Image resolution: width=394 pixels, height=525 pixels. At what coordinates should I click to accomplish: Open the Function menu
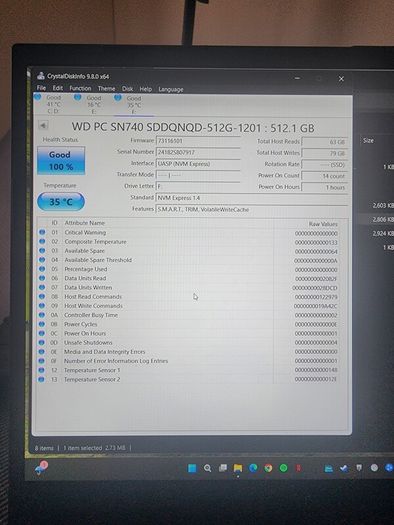[x=80, y=88]
